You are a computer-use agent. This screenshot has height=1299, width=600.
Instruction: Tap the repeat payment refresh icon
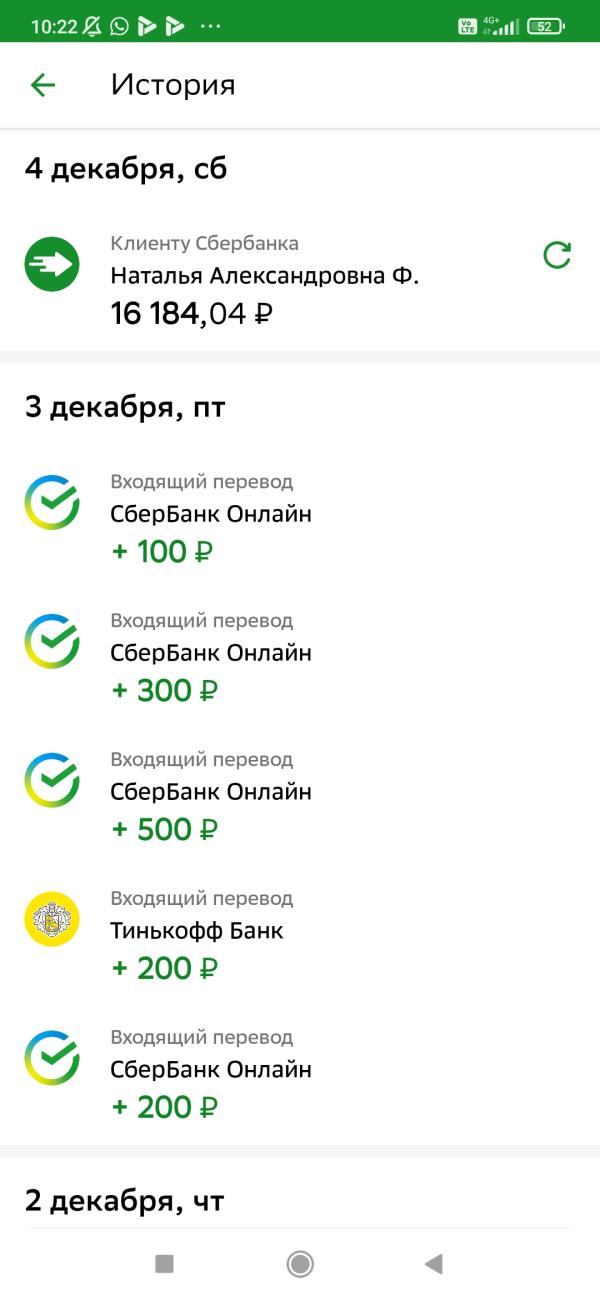click(557, 256)
